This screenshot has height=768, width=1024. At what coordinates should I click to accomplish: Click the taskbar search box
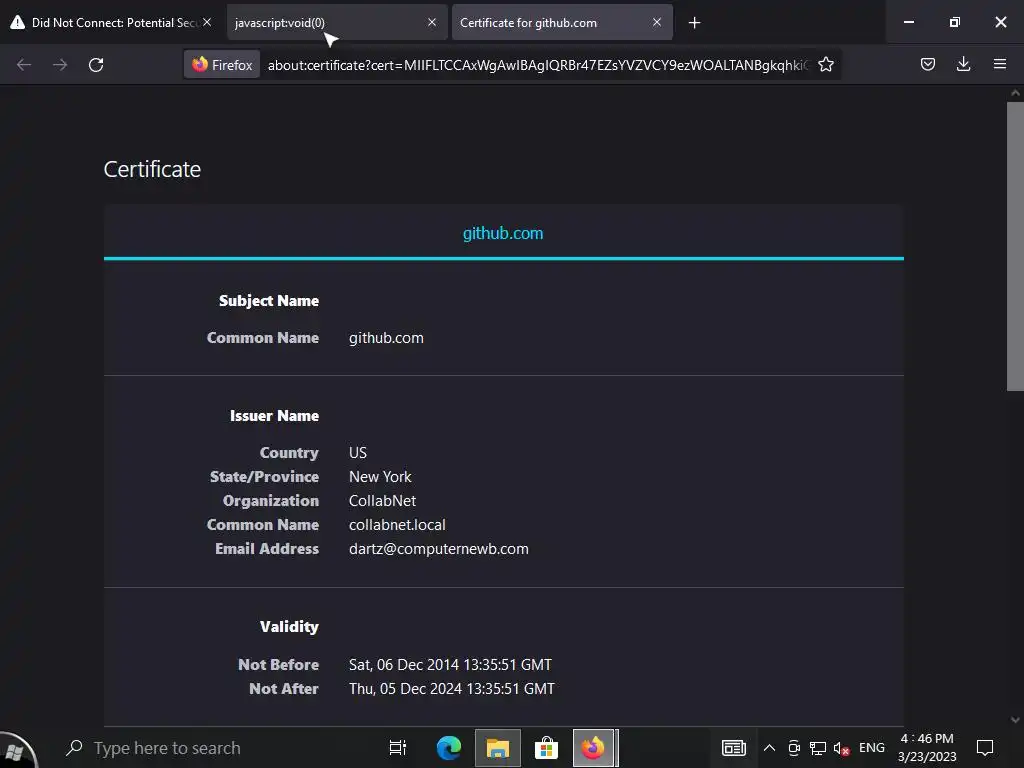pos(209,748)
